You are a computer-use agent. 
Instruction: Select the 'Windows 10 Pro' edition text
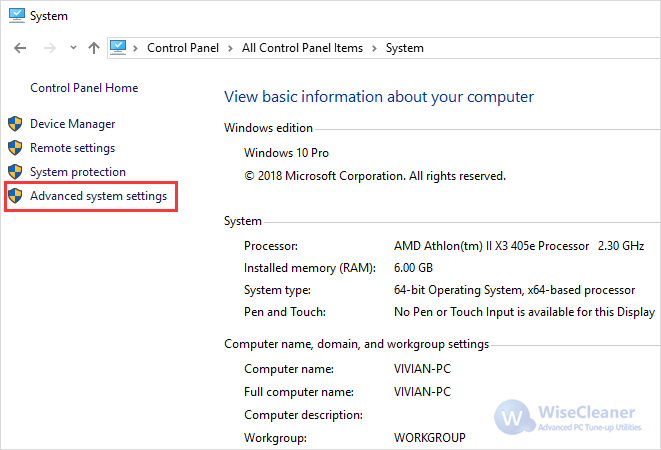(x=286, y=153)
